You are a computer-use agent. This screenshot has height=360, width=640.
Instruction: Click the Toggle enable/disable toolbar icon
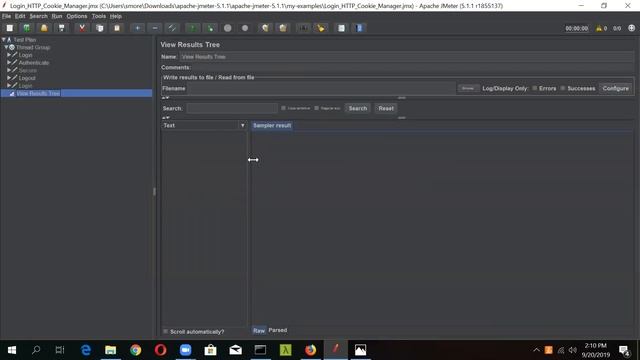172,28
